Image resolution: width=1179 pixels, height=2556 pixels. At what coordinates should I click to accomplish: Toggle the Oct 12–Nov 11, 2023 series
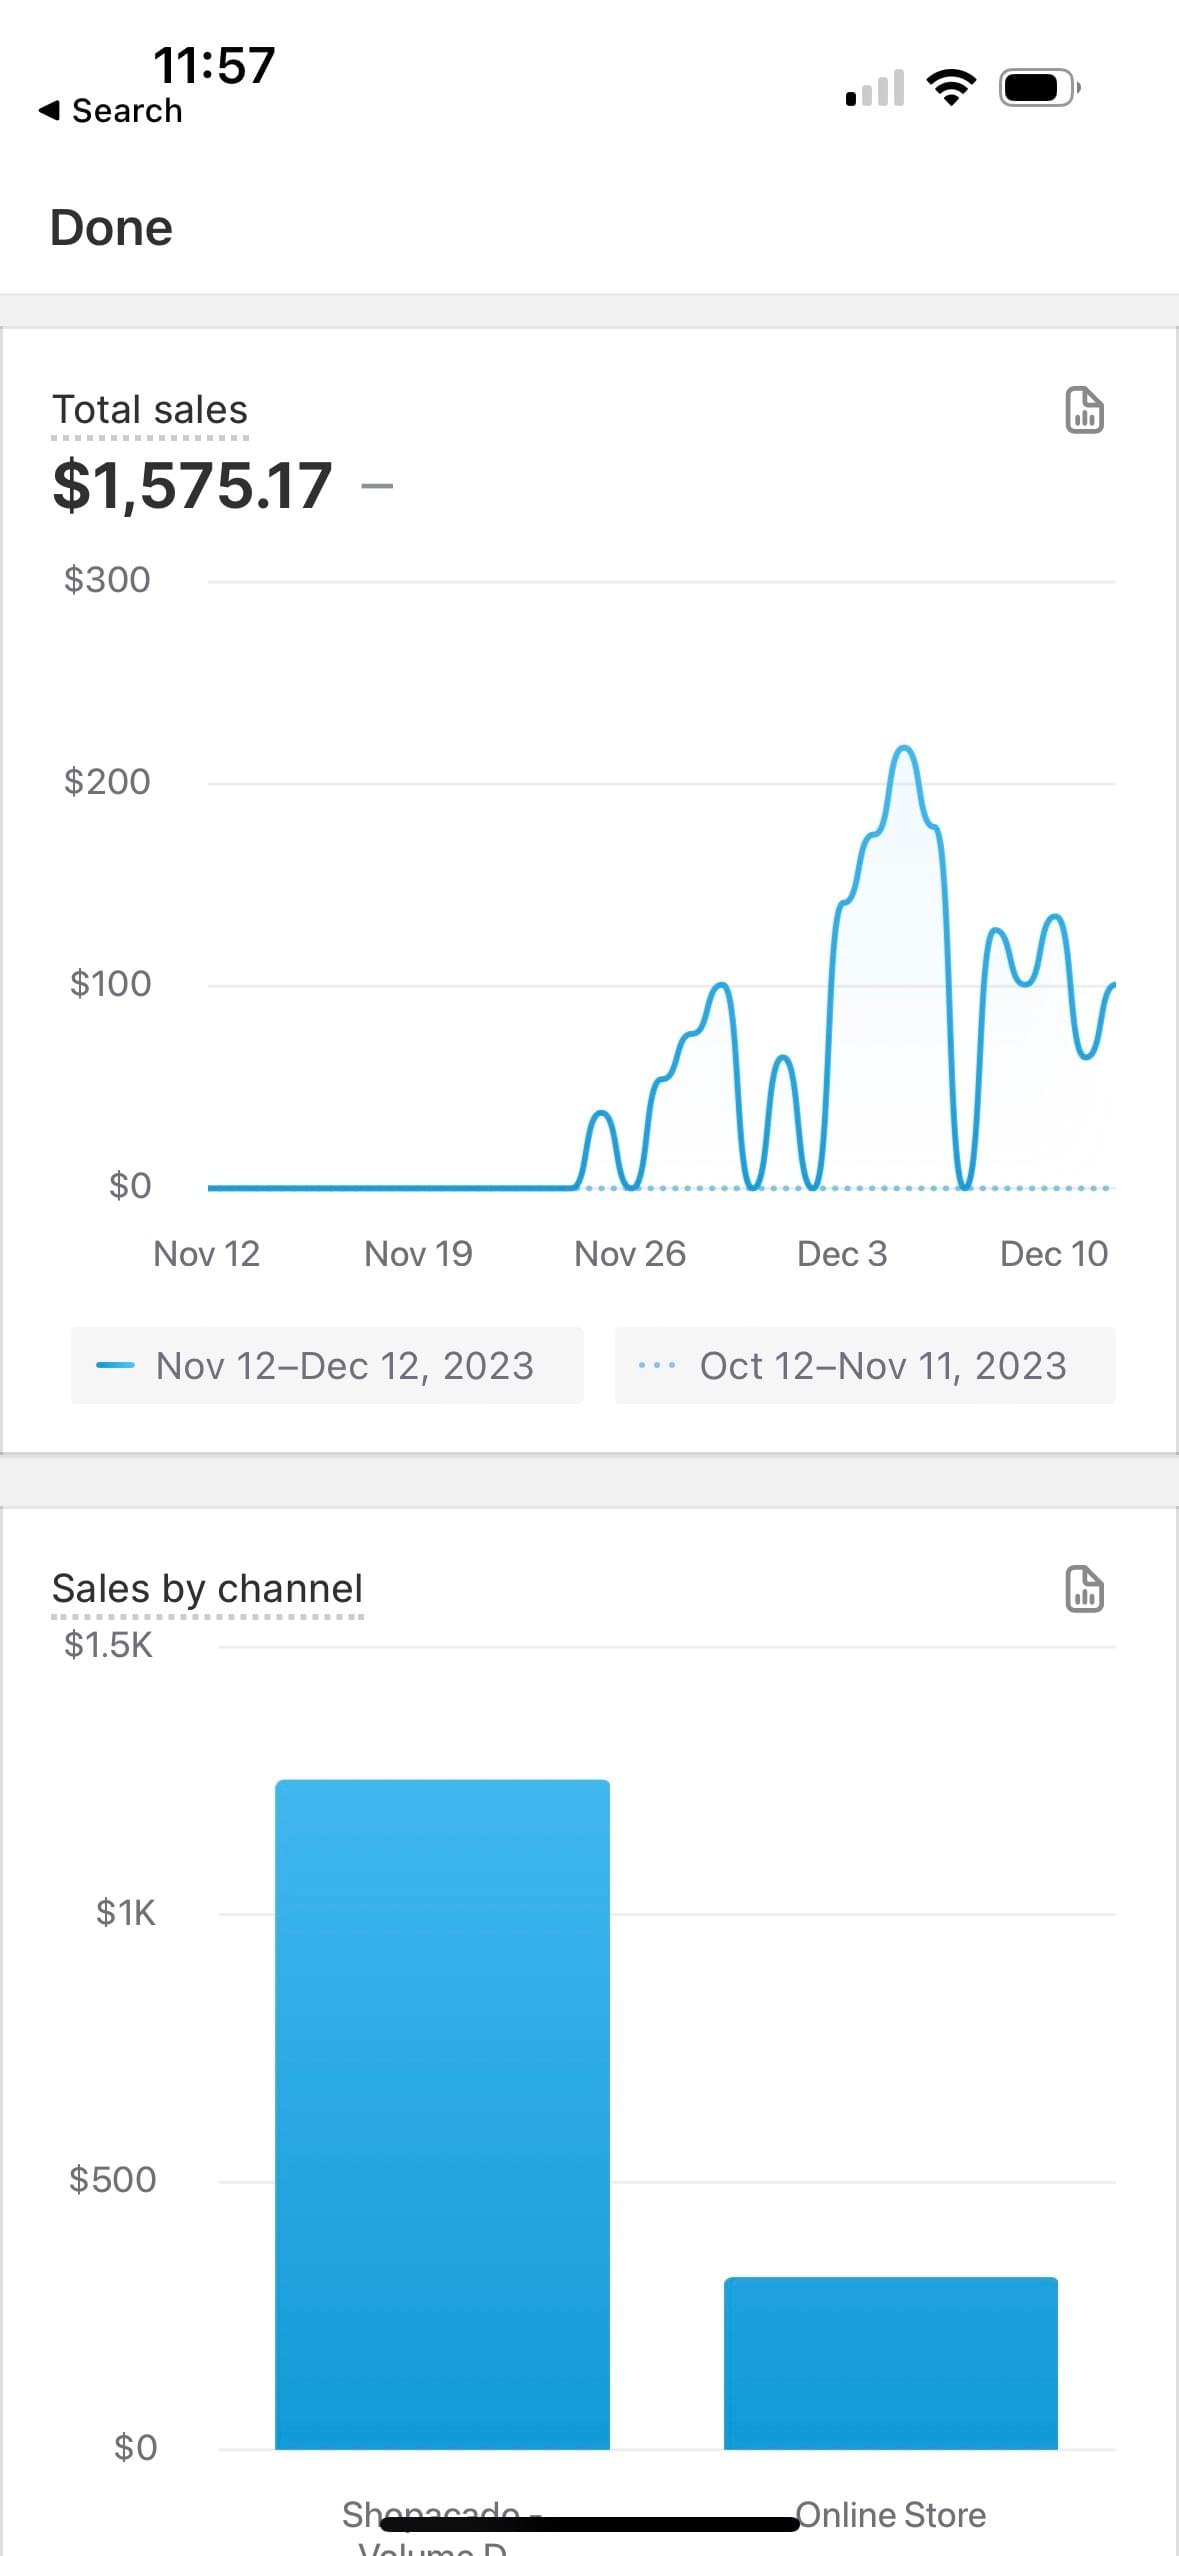point(865,1366)
